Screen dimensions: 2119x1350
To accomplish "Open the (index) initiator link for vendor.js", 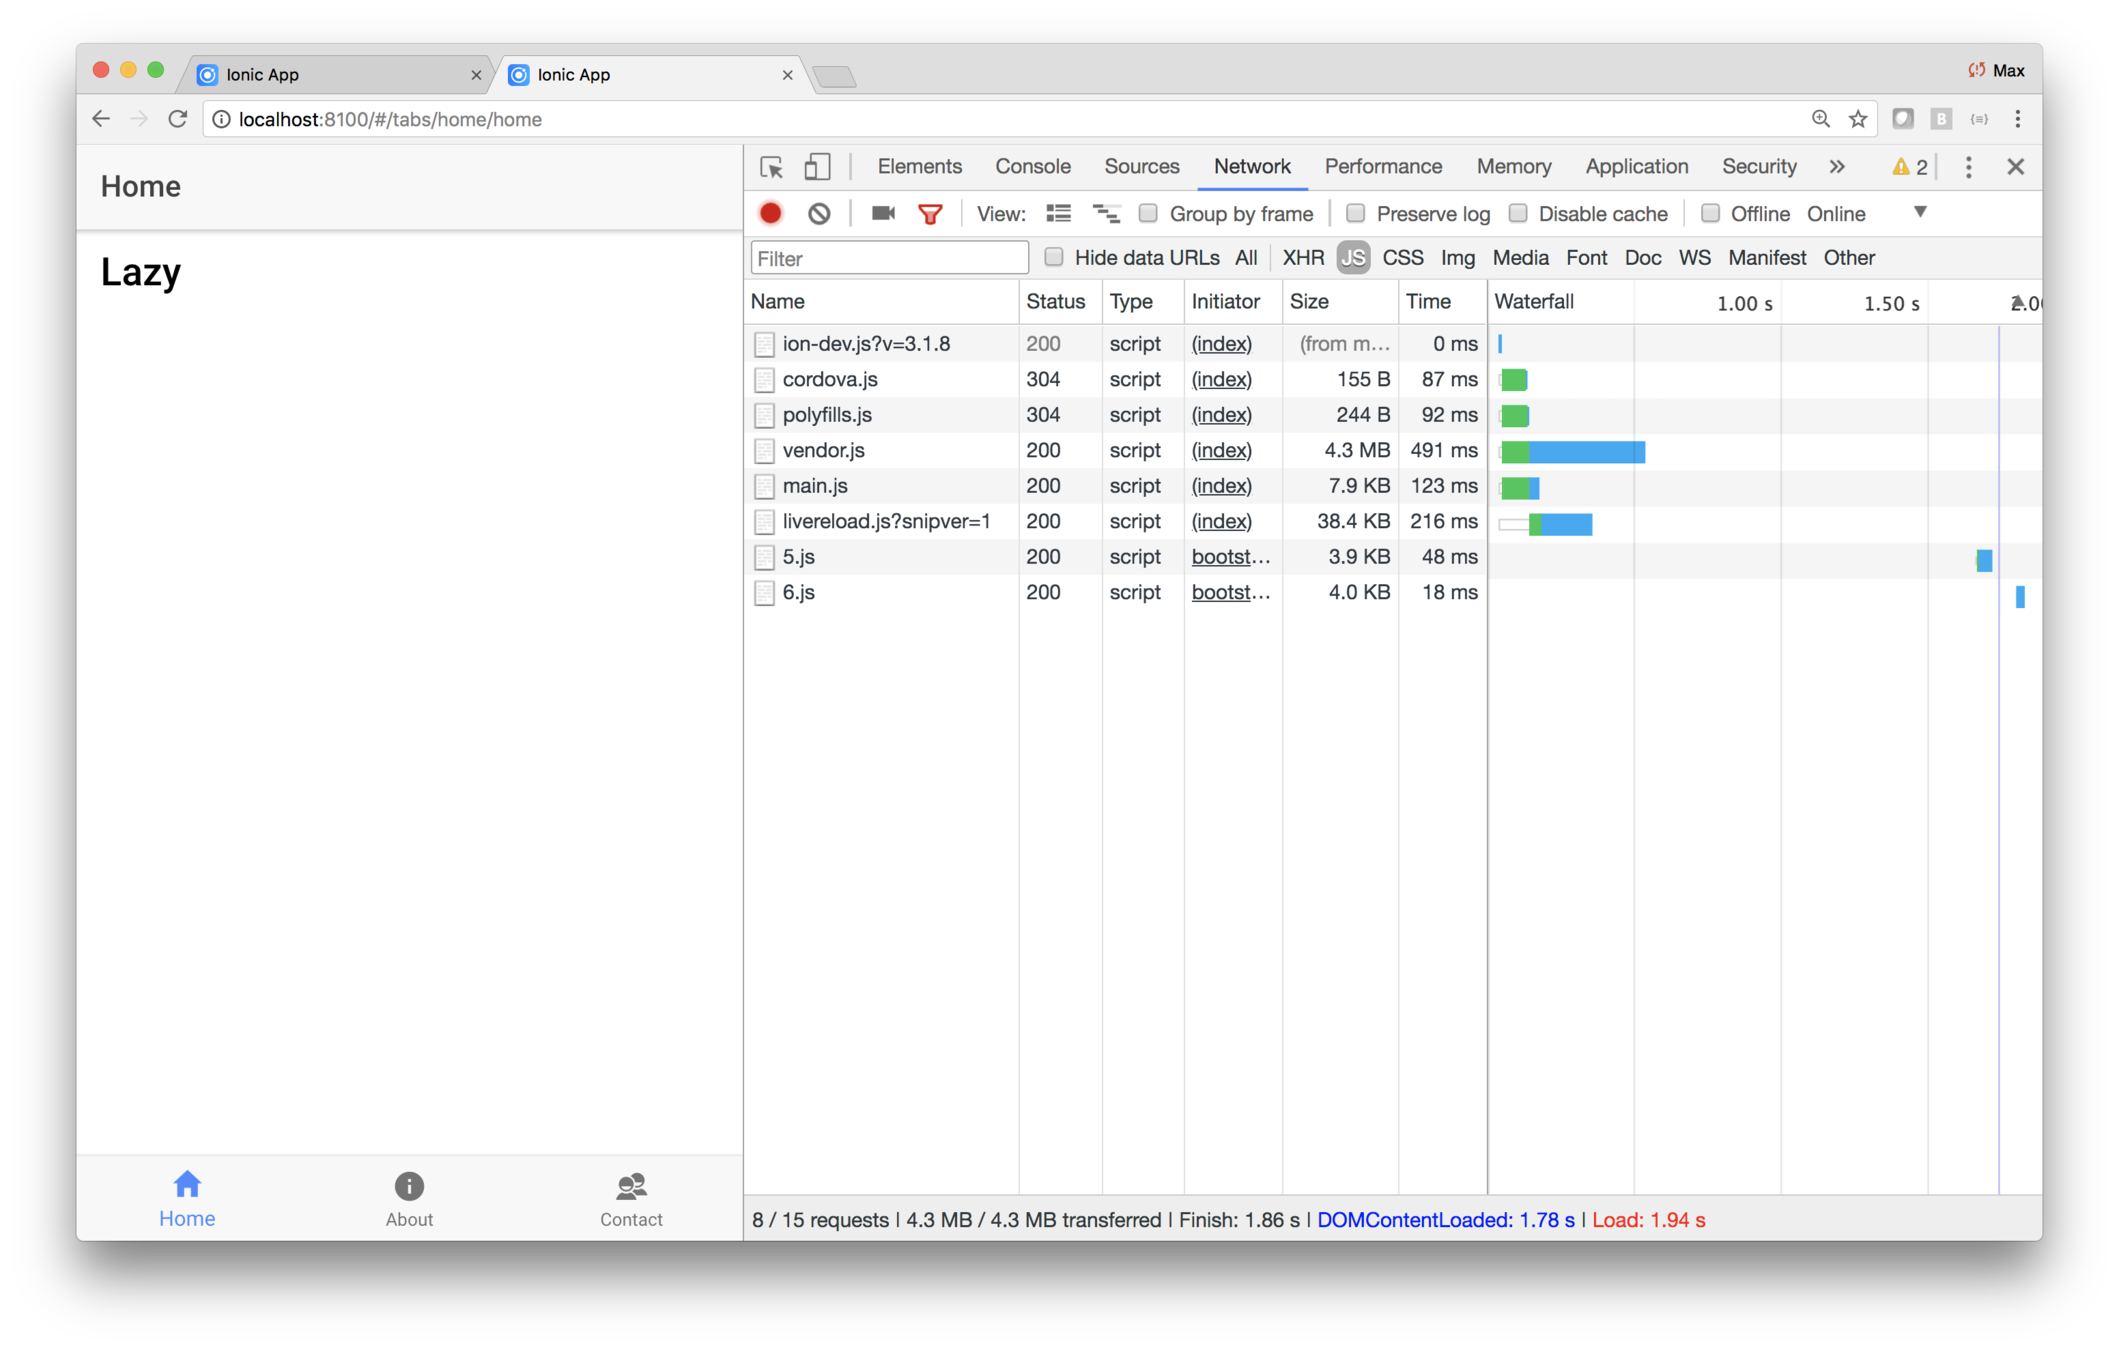I will 1221,450.
